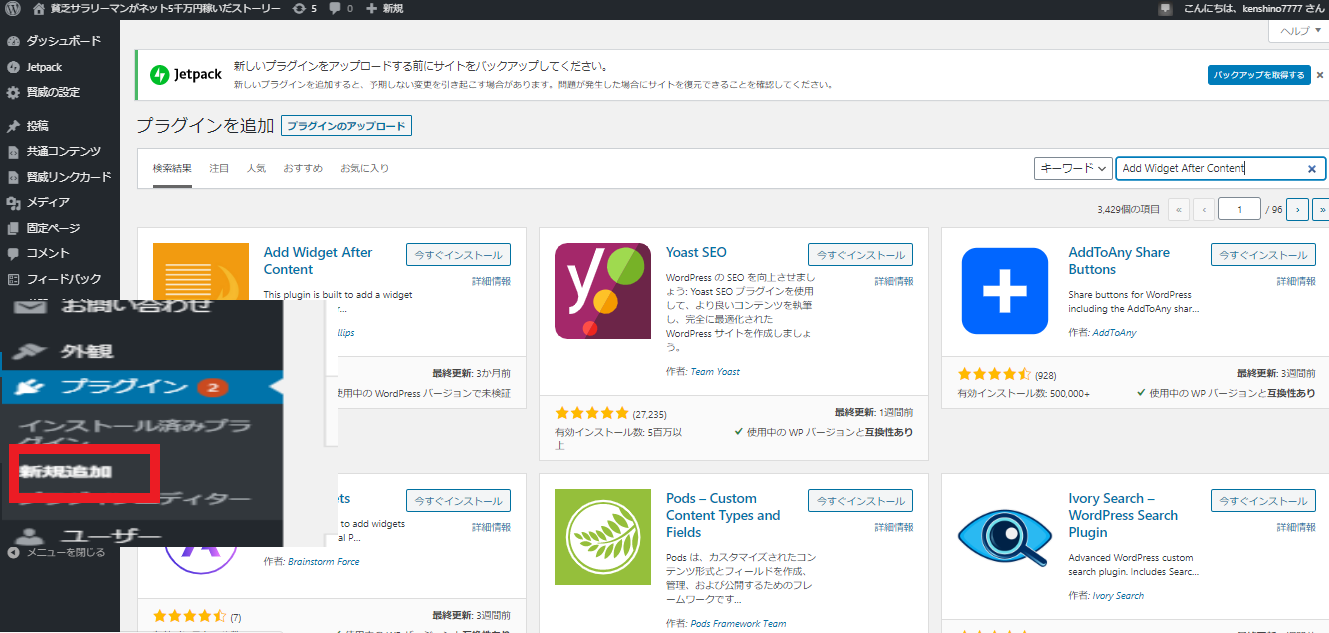Open the Ivory Search title link

(x=1123, y=515)
